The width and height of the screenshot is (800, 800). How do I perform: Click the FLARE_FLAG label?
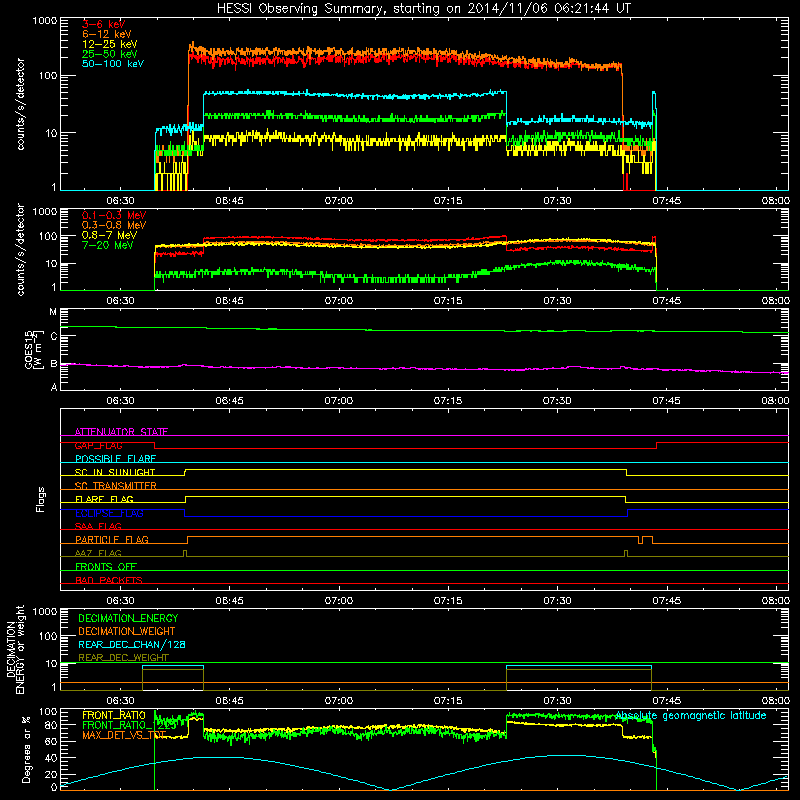point(104,499)
